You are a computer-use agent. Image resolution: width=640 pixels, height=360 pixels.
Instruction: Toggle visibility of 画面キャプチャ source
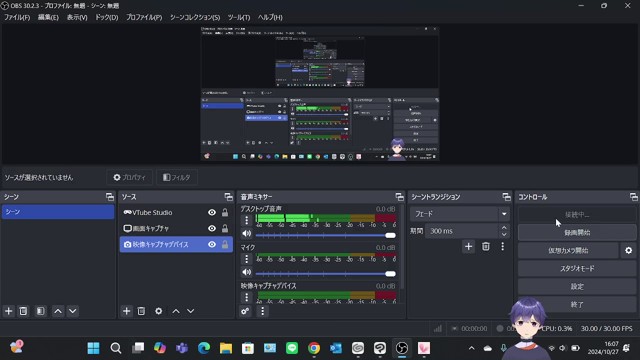pyautogui.click(x=212, y=228)
